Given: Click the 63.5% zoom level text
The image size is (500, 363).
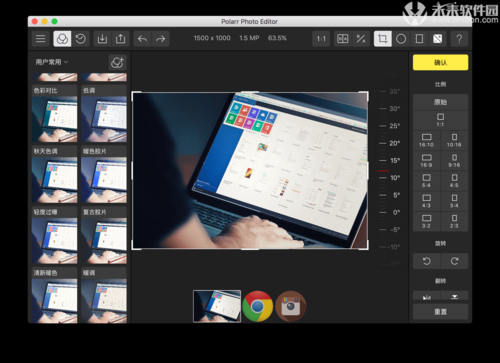Looking at the screenshot, I should point(277,38).
